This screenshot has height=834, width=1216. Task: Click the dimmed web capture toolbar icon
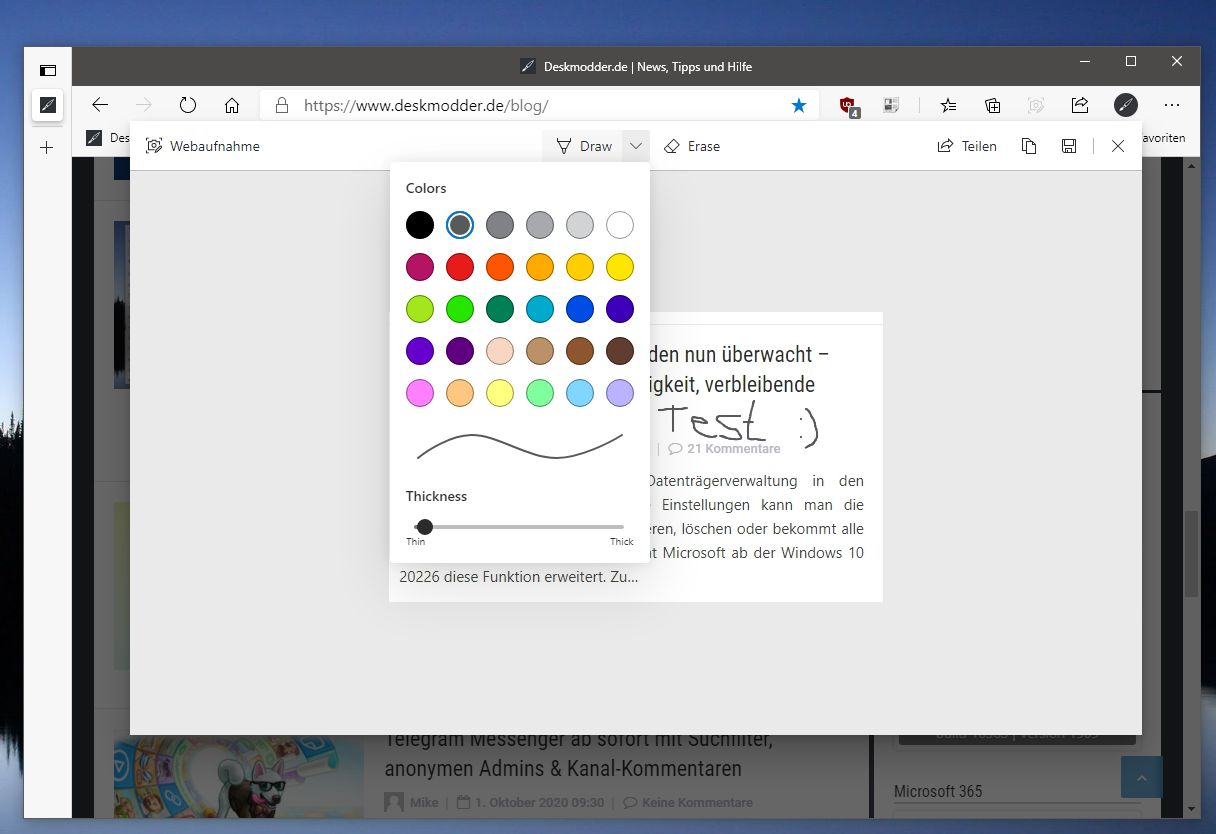tap(1036, 105)
